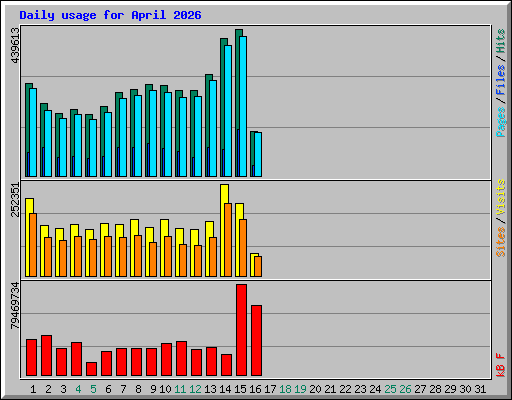Click day 29 on the x-axis
Screen dimensions: 512x400
click(x=450, y=389)
